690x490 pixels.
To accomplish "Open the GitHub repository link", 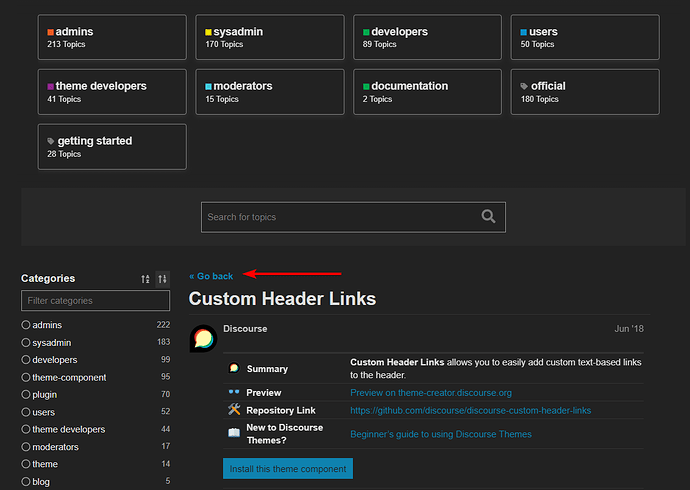I will click(x=470, y=410).
